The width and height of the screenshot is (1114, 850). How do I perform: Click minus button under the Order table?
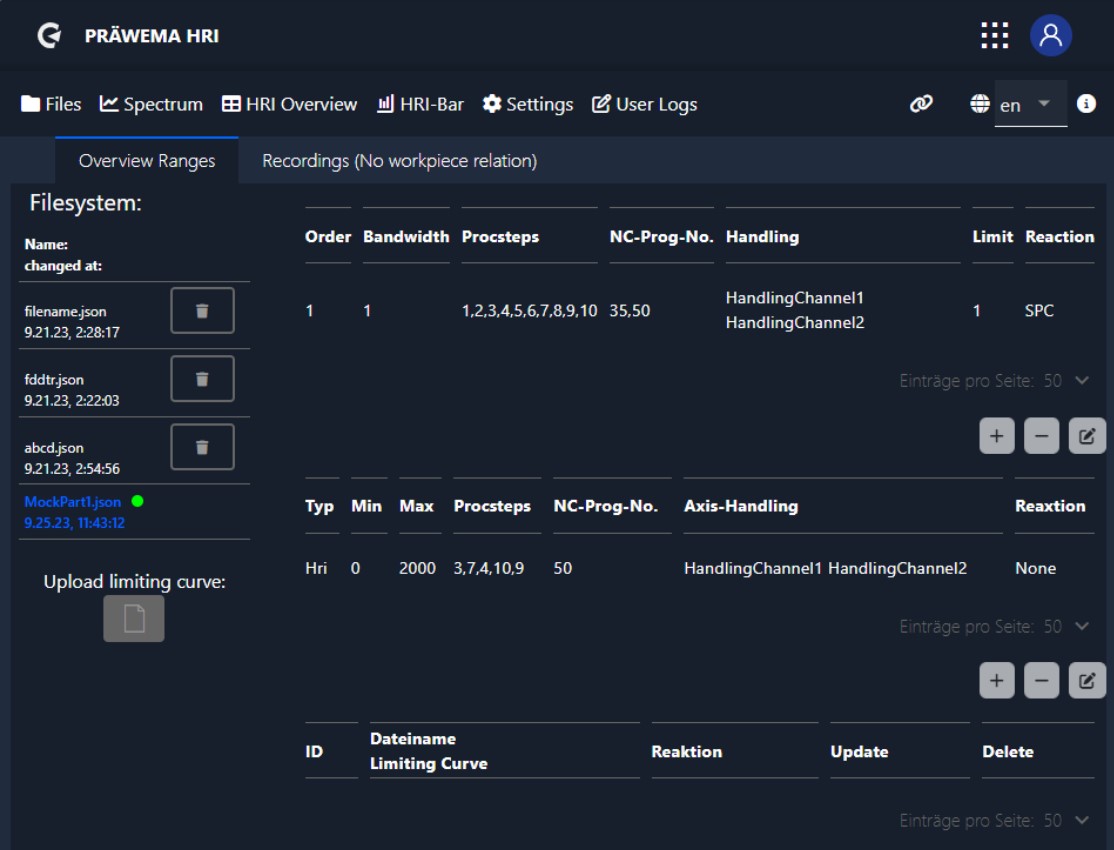tap(1041, 437)
